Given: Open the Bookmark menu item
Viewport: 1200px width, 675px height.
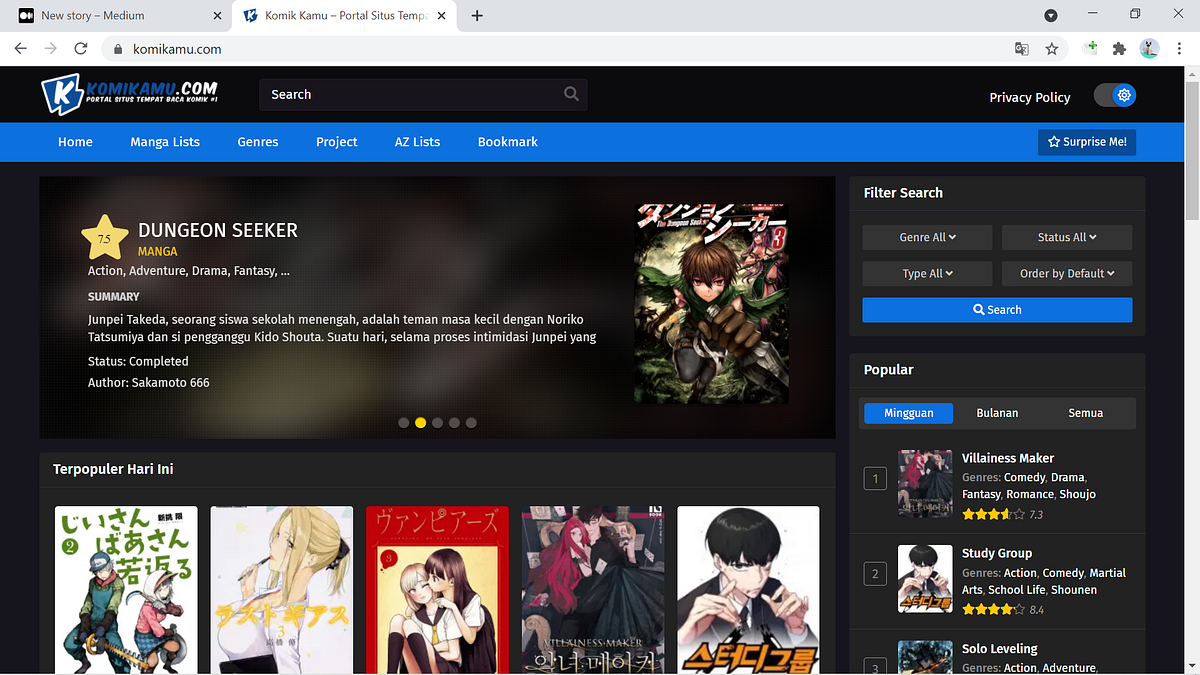Looking at the screenshot, I should pyautogui.click(x=508, y=142).
